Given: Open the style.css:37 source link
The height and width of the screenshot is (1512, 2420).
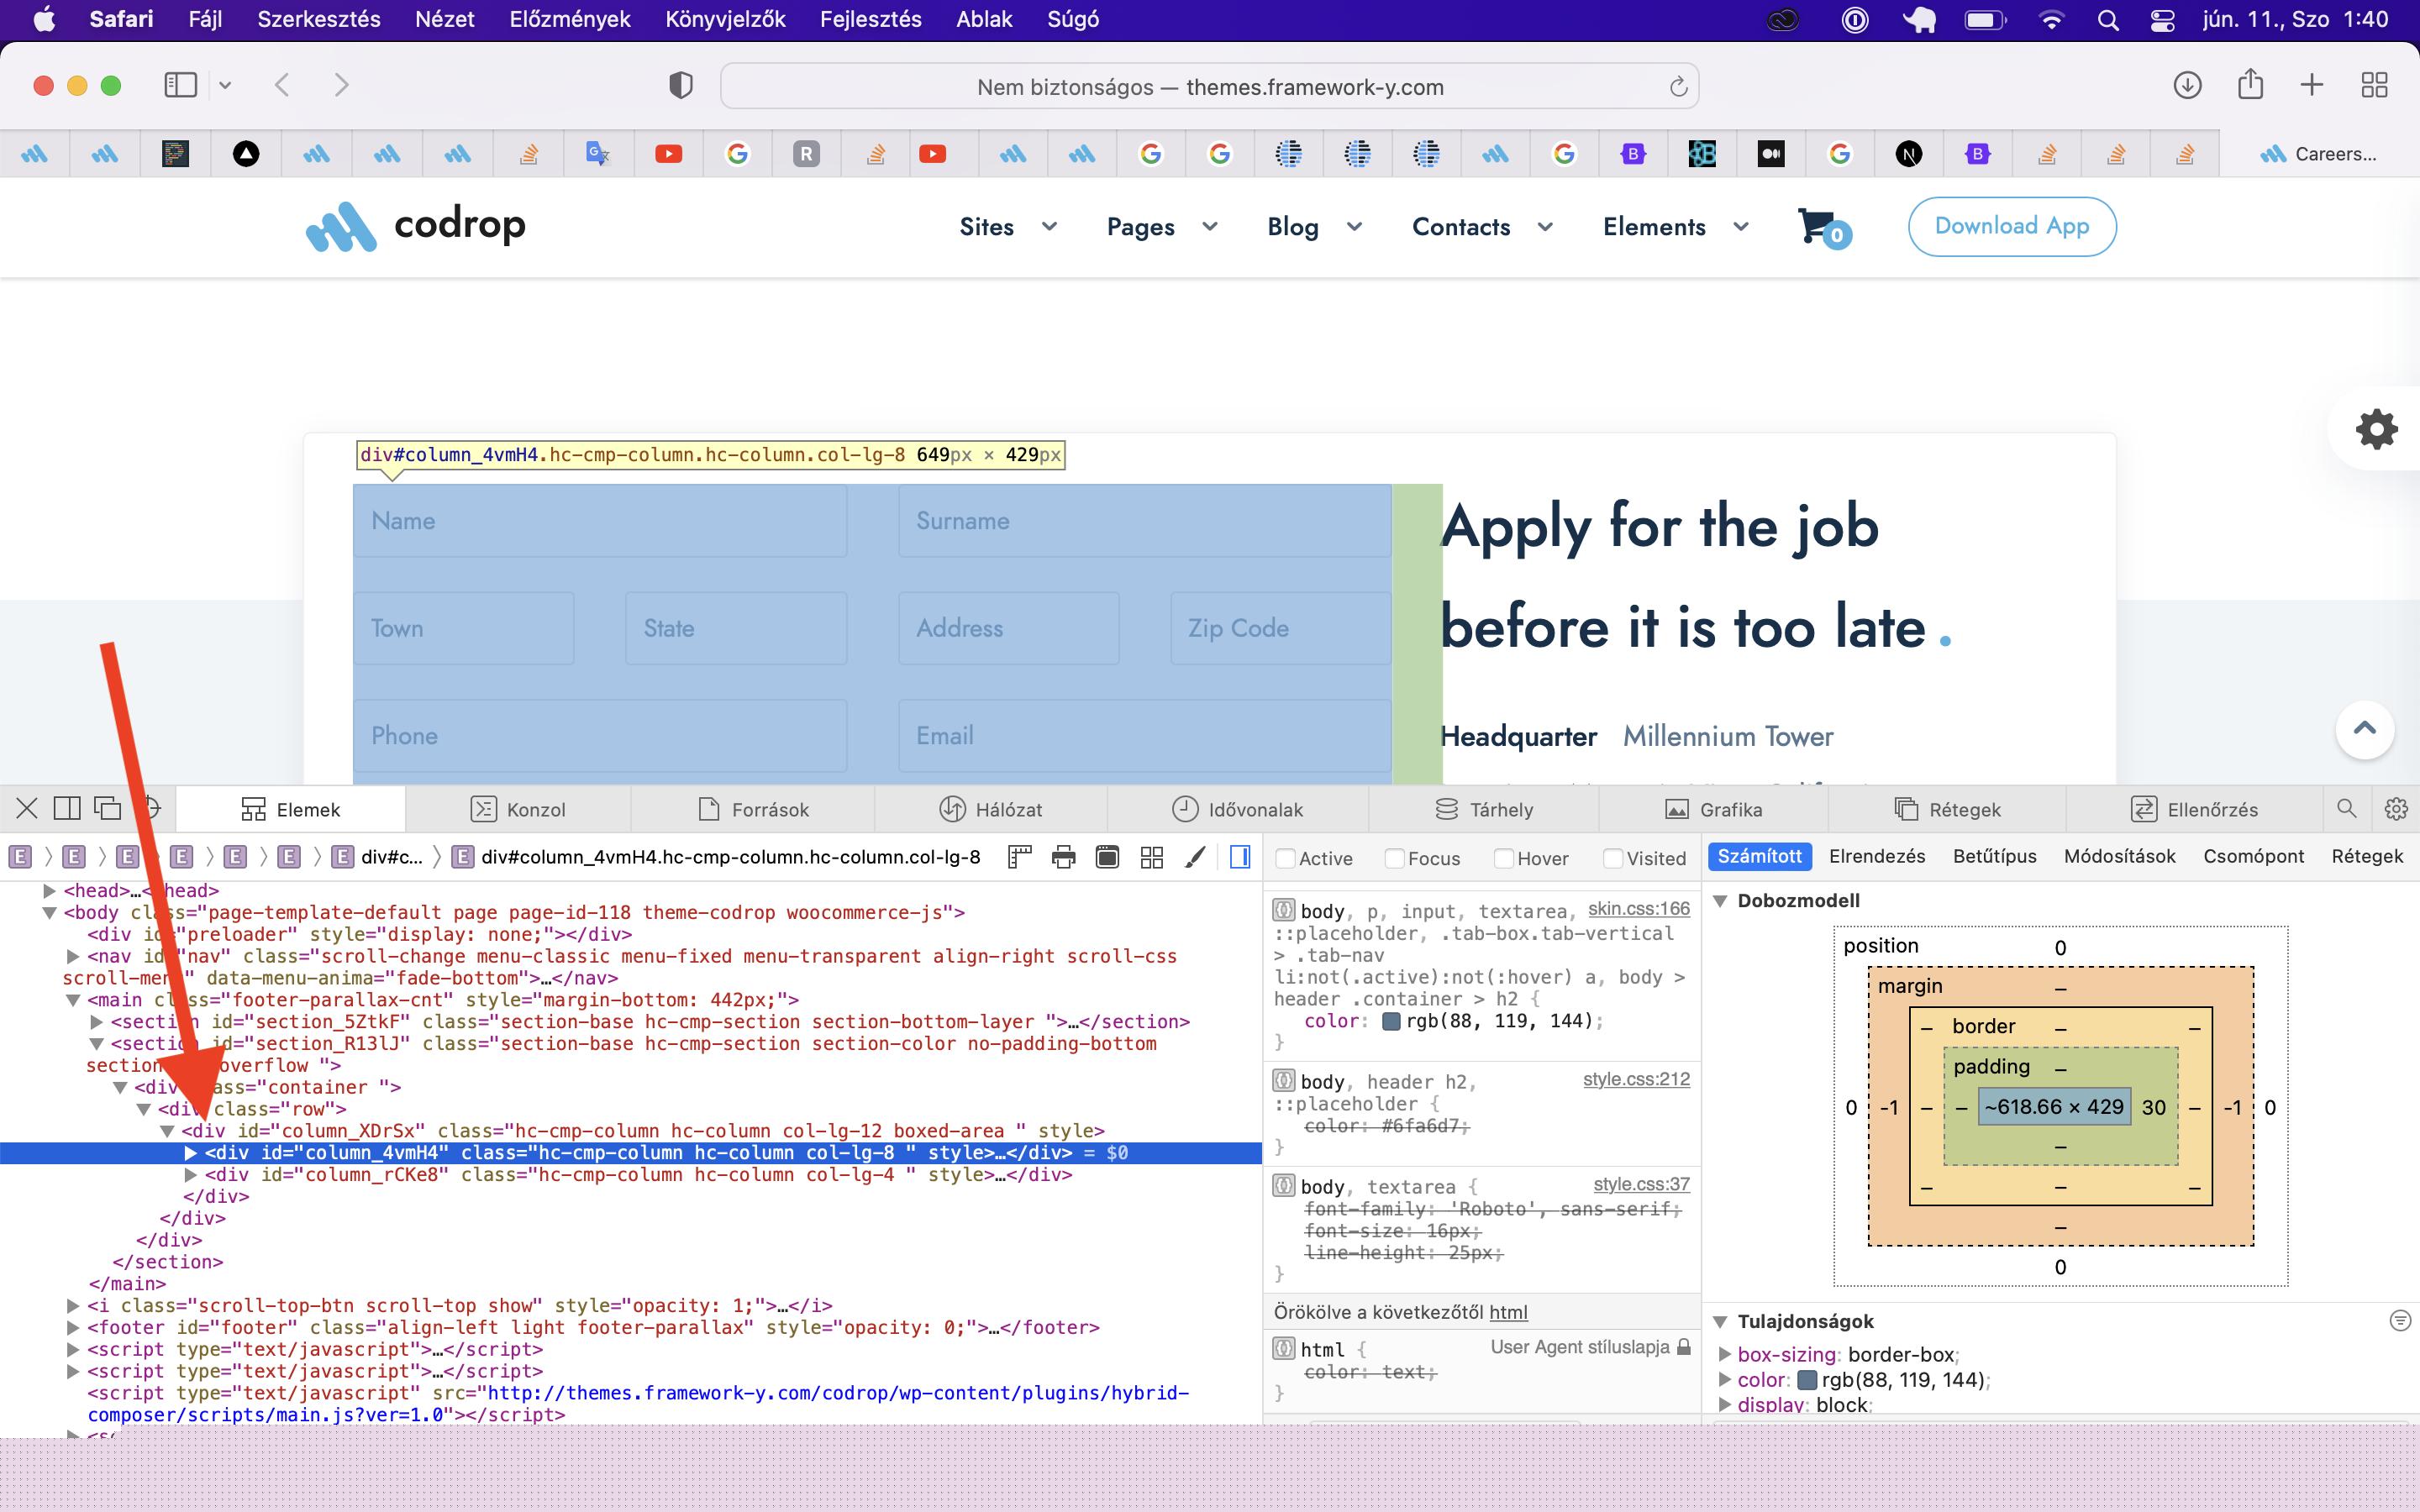Looking at the screenshot, I should (1641, 1184).
